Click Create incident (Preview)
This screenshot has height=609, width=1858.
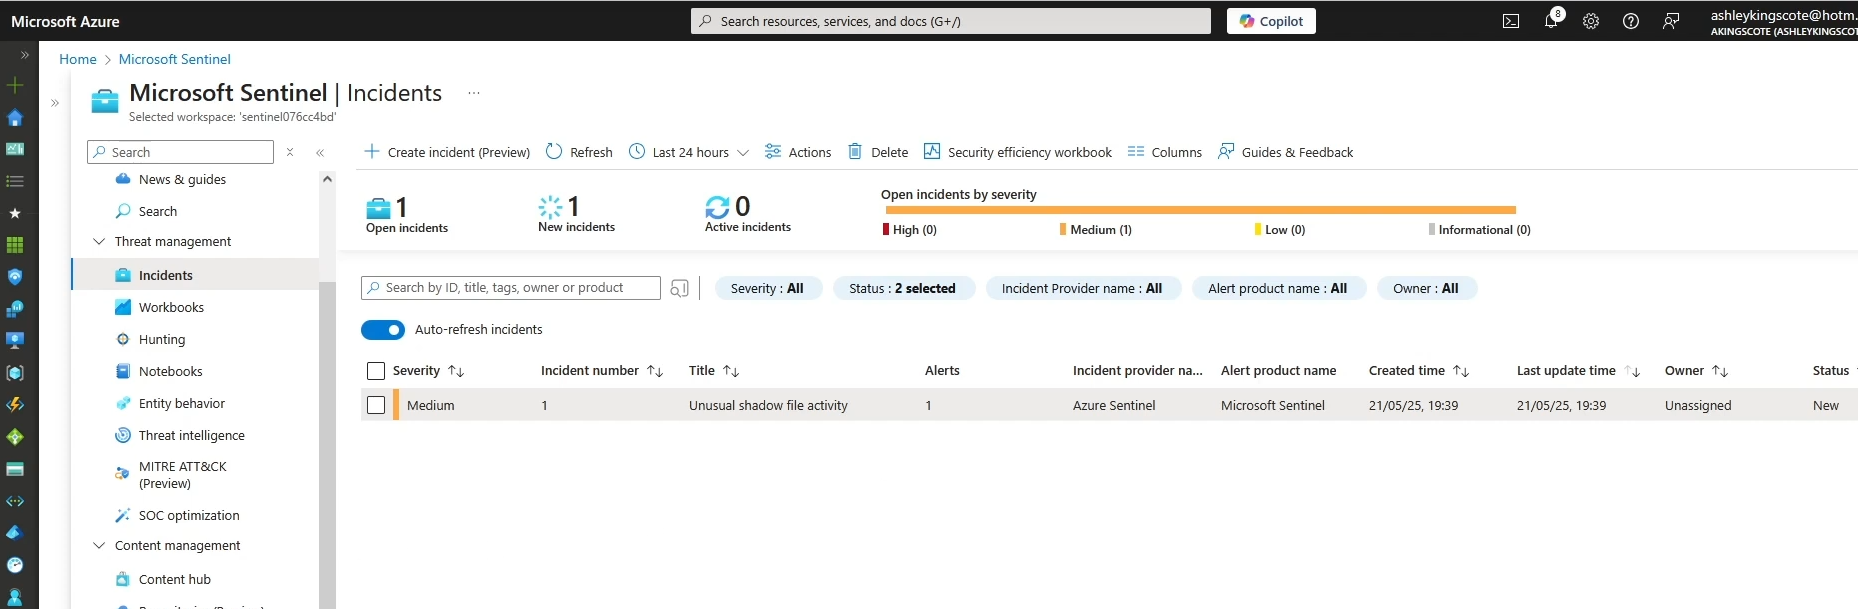pos(447,152)
